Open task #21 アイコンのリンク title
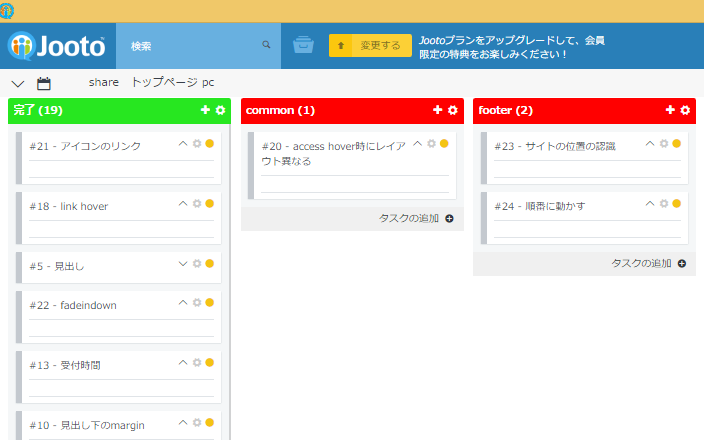Viewport: 704px width, 440px height. tap(85, 146)
